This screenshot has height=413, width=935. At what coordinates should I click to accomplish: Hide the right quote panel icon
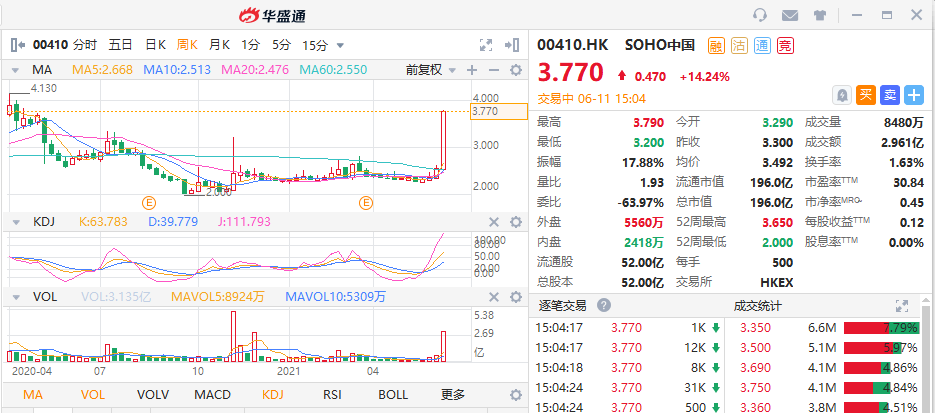(x=512, y=45)
